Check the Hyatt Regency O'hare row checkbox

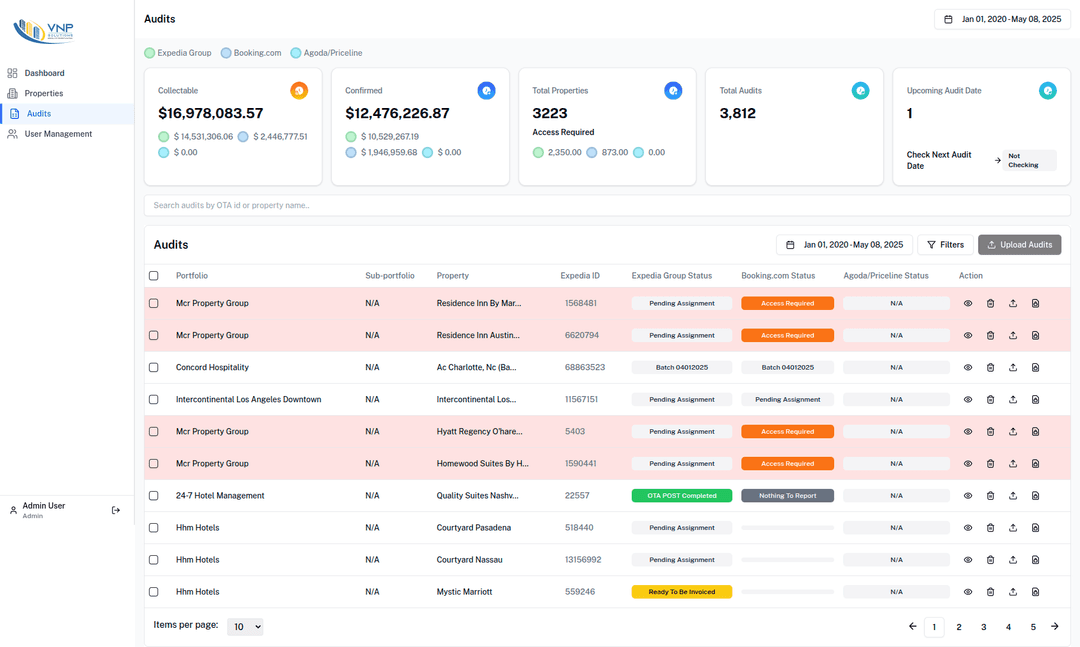coord(154,431)
